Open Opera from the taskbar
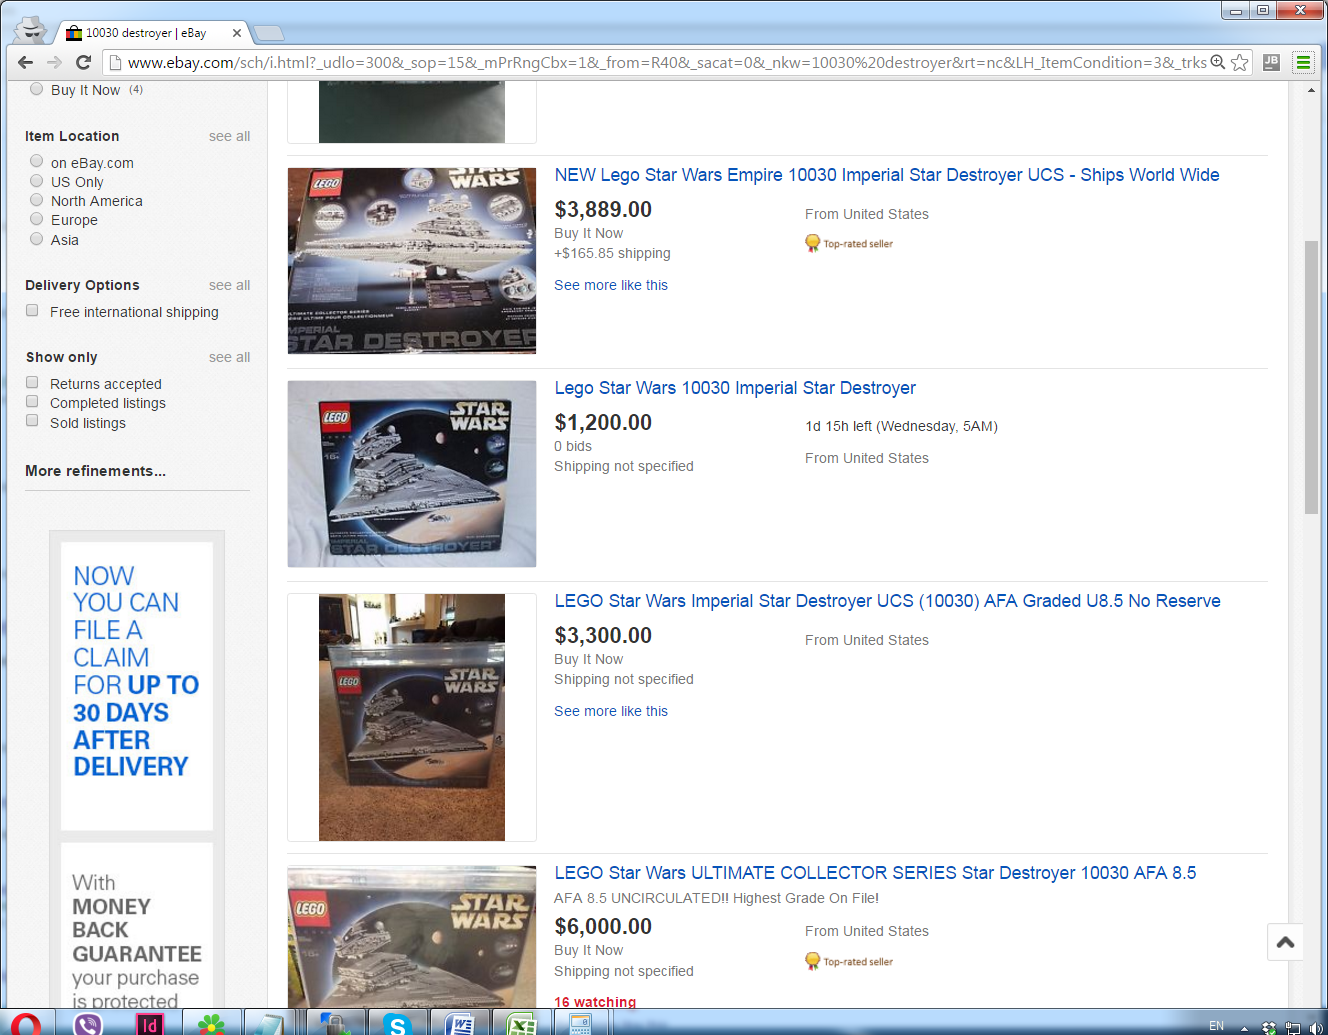1328x1035 pixels. [26, 1024]
